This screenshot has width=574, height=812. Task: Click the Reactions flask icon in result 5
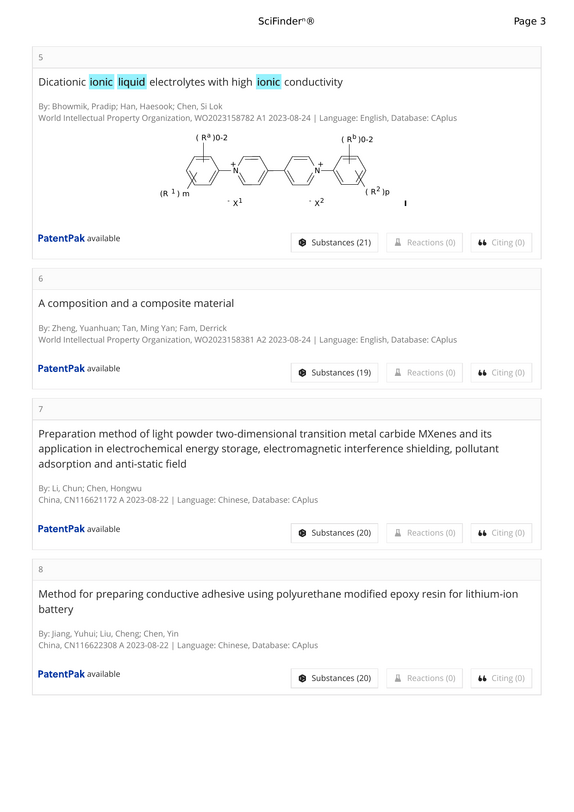[x=398, y=242]
